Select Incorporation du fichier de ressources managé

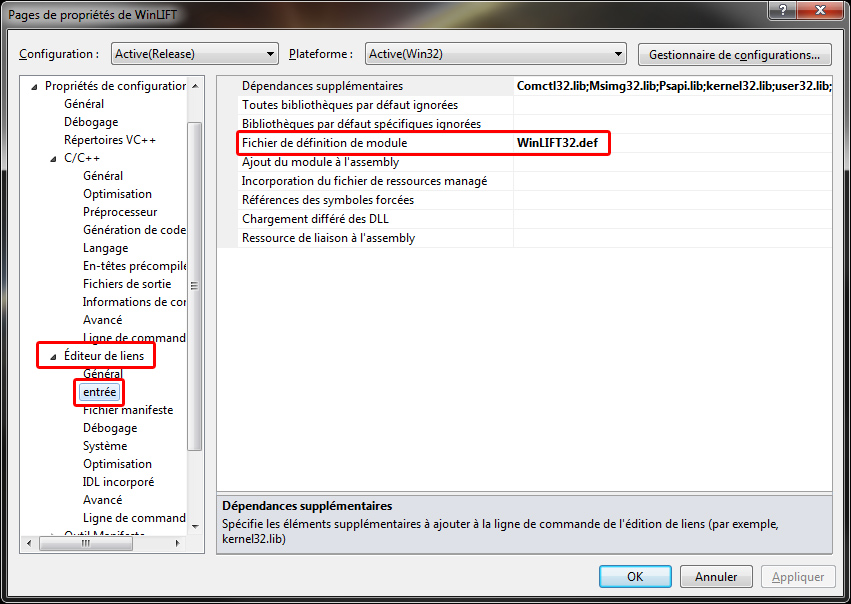pos(524,181)
